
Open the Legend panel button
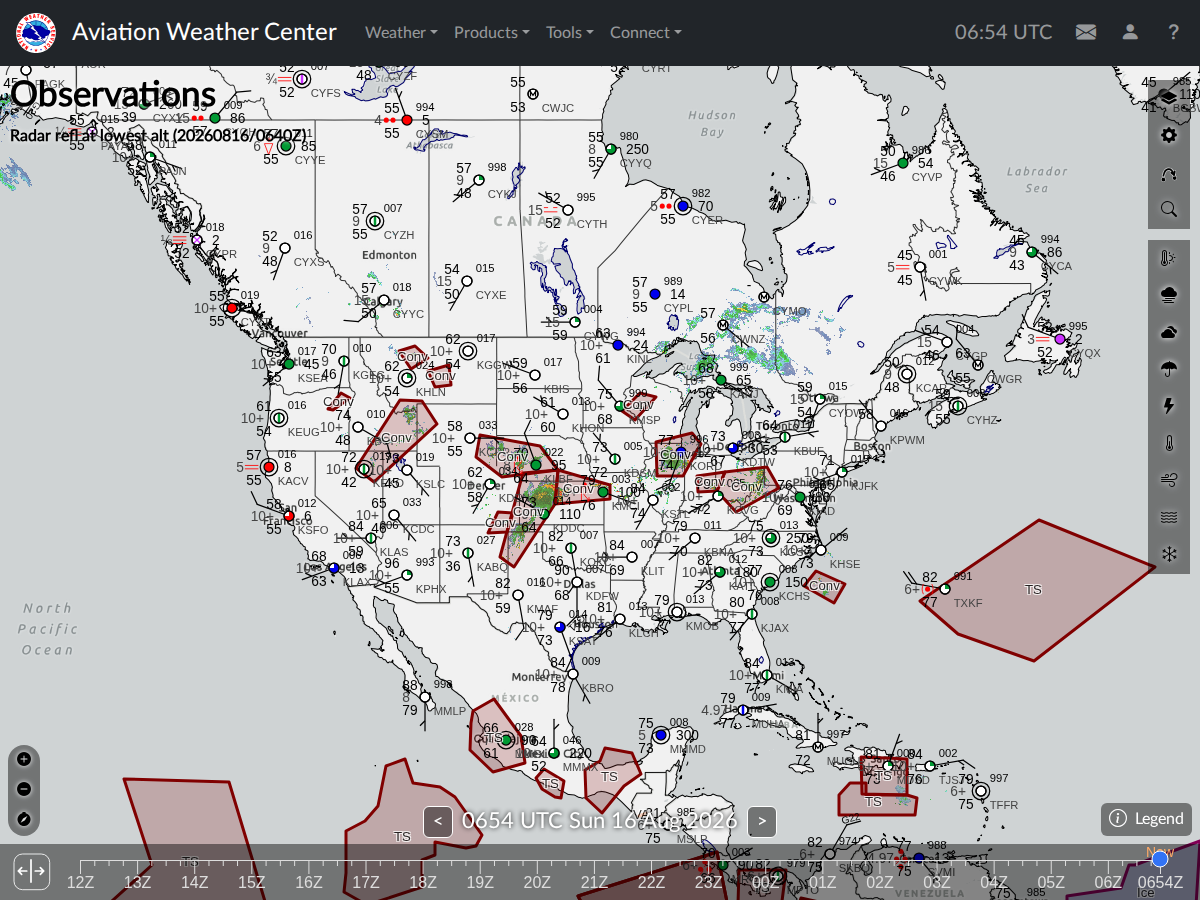pos(1147,819)
